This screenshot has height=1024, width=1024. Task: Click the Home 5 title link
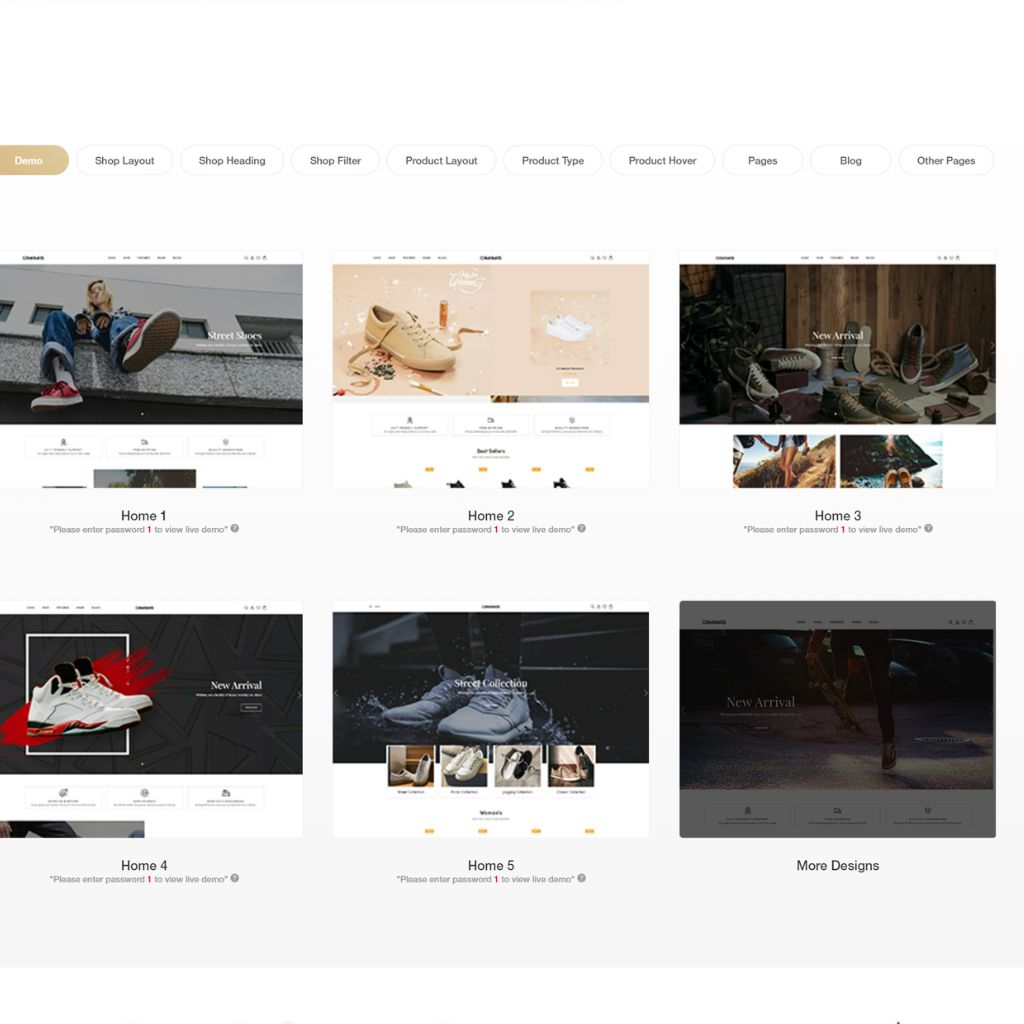click(x=490, y=865)
